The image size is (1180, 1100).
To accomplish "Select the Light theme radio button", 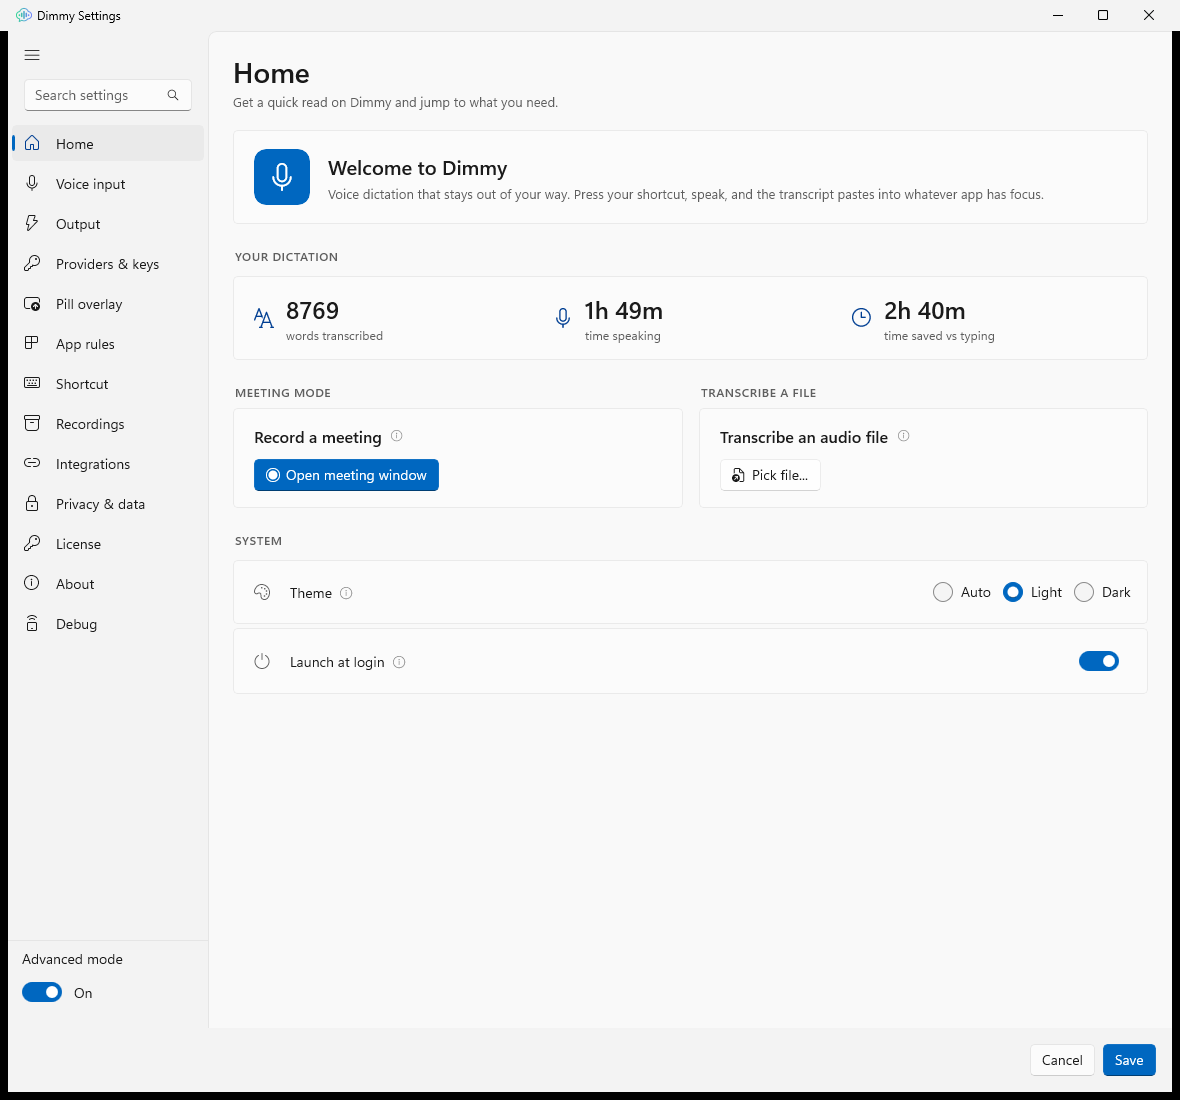I will [1013, 592].
